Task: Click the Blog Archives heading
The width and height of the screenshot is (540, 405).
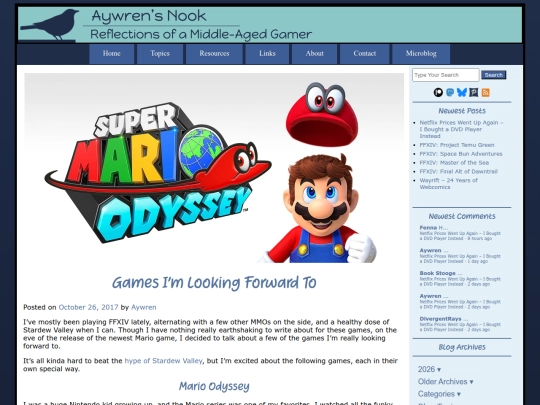Action: [x=462, y=347]
